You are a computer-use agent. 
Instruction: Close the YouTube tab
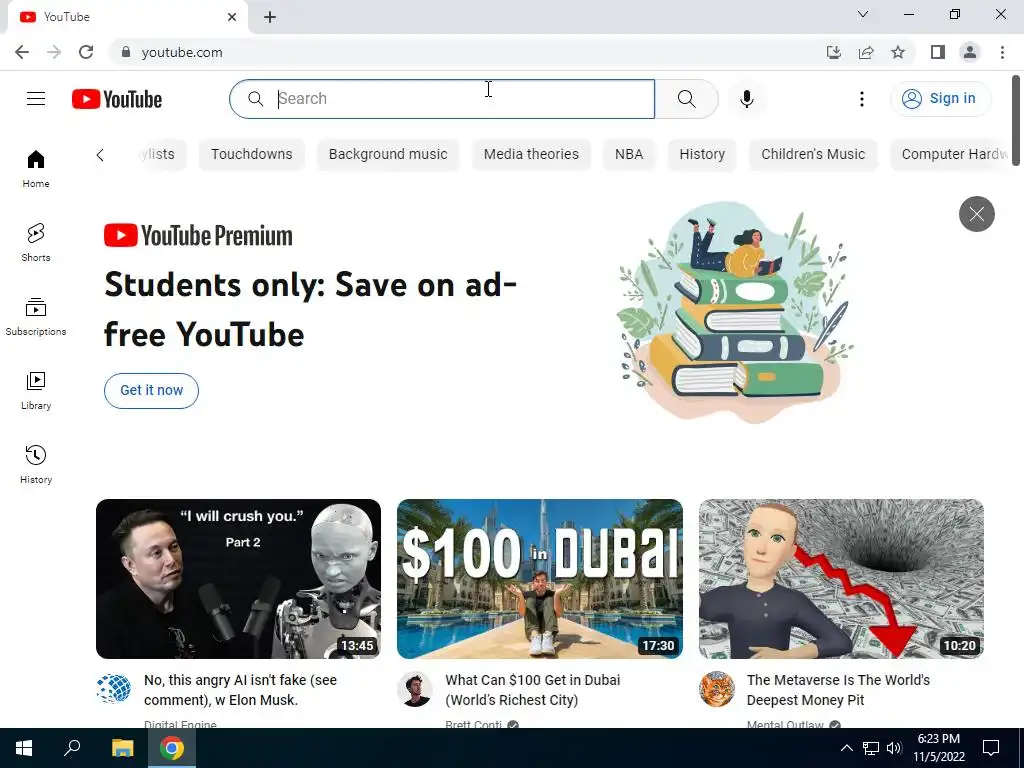[232, 17]
